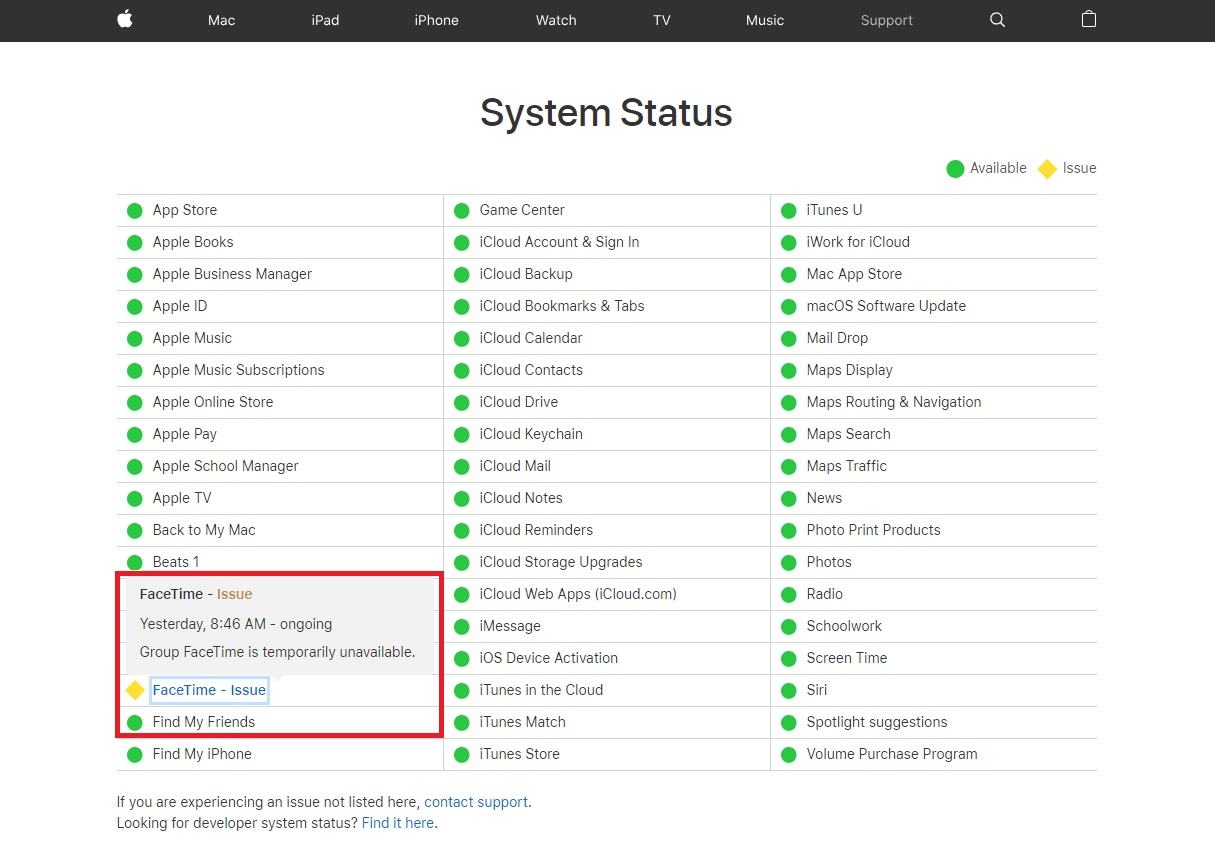Click the 'Find My Friends' service name
This screenshot has width=1215, height=849.
(x=204, y=722)
